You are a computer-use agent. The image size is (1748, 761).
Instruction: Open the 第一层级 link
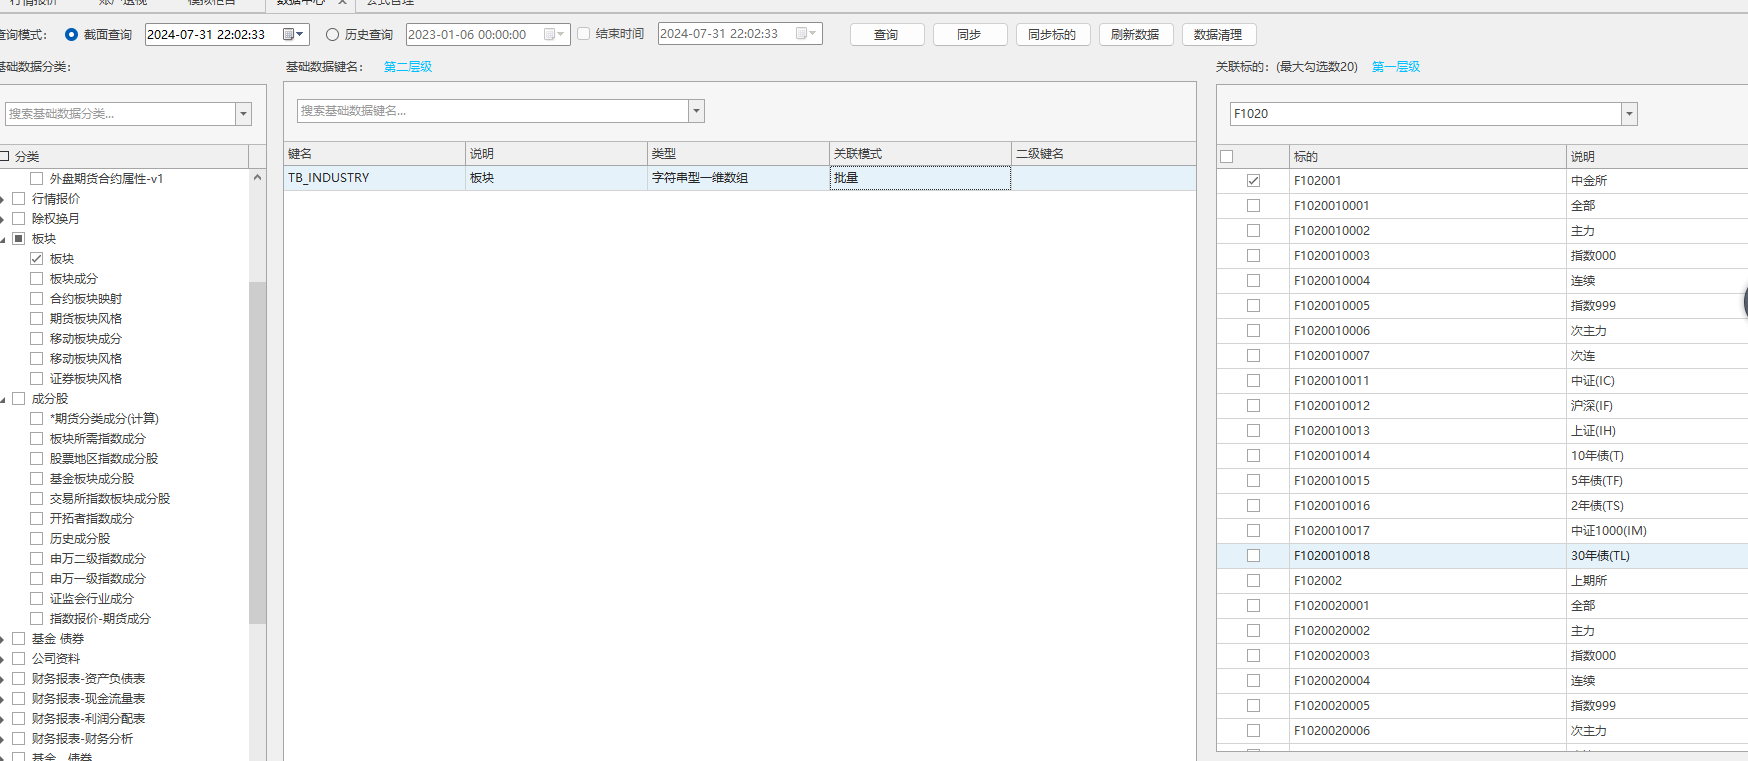point(1396,67)
